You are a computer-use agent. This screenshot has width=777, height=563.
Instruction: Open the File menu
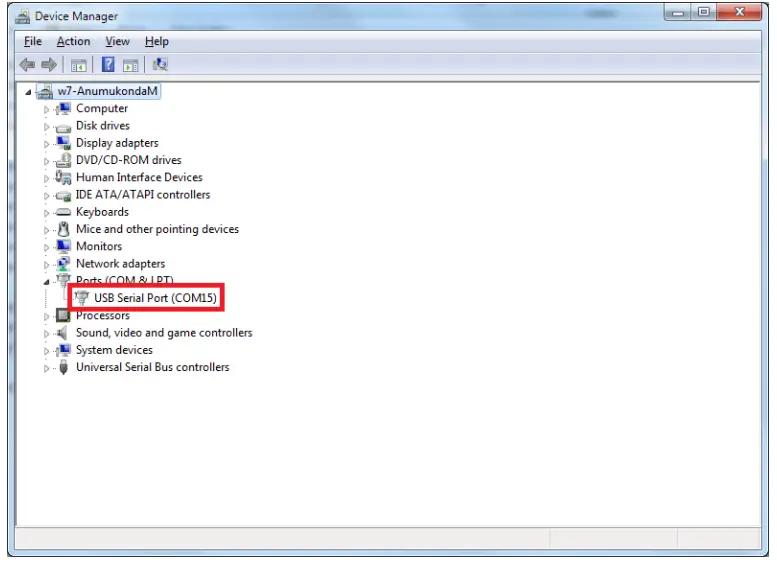[33, 42]
